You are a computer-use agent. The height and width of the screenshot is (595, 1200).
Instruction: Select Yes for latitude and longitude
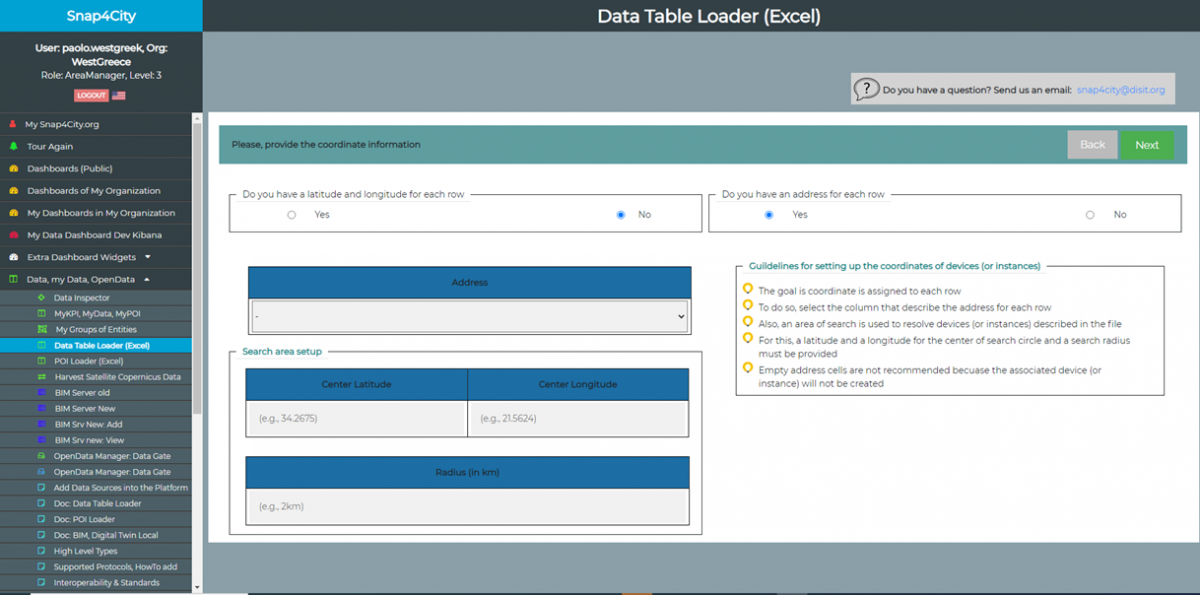[292, 215]
